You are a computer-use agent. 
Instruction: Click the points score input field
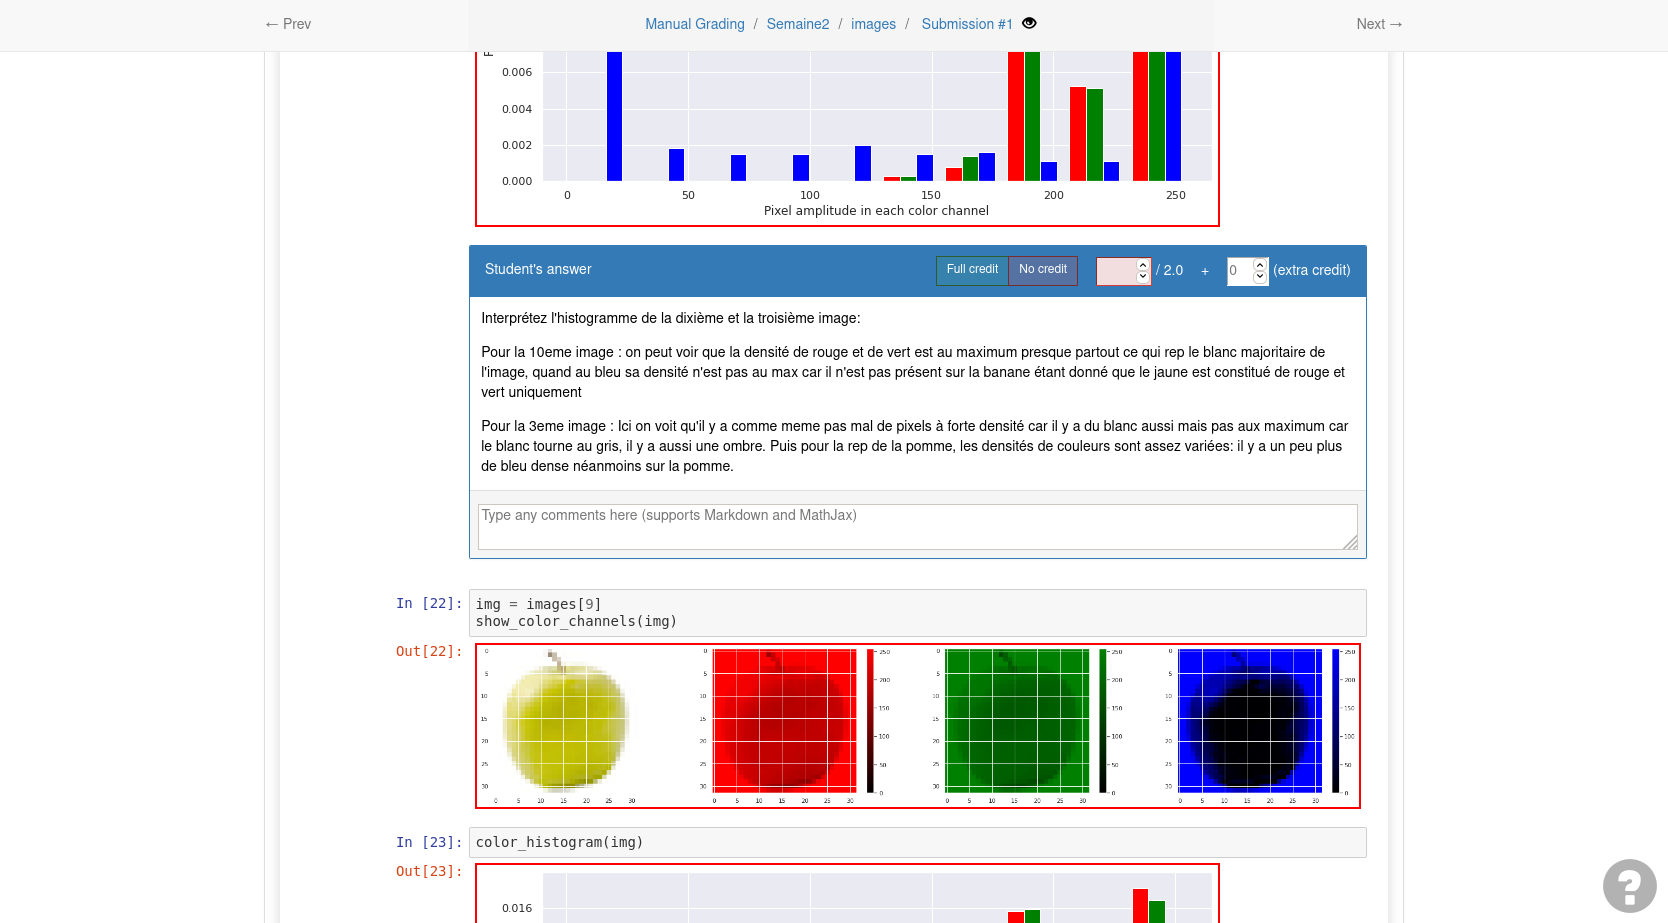(1116, 271)
